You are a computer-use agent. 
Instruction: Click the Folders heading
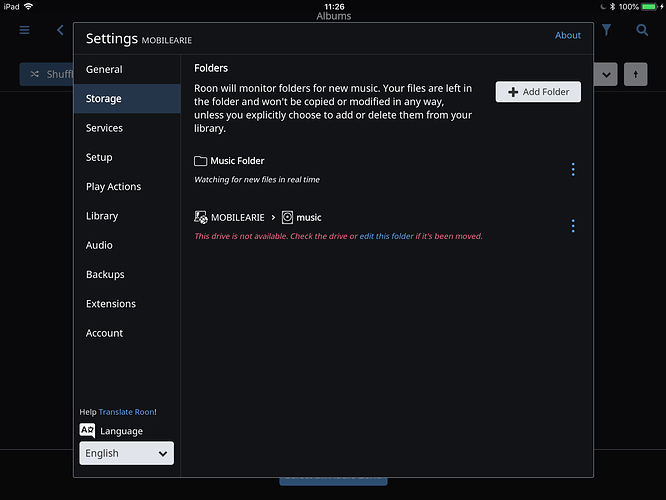click(x=211, y=68)
